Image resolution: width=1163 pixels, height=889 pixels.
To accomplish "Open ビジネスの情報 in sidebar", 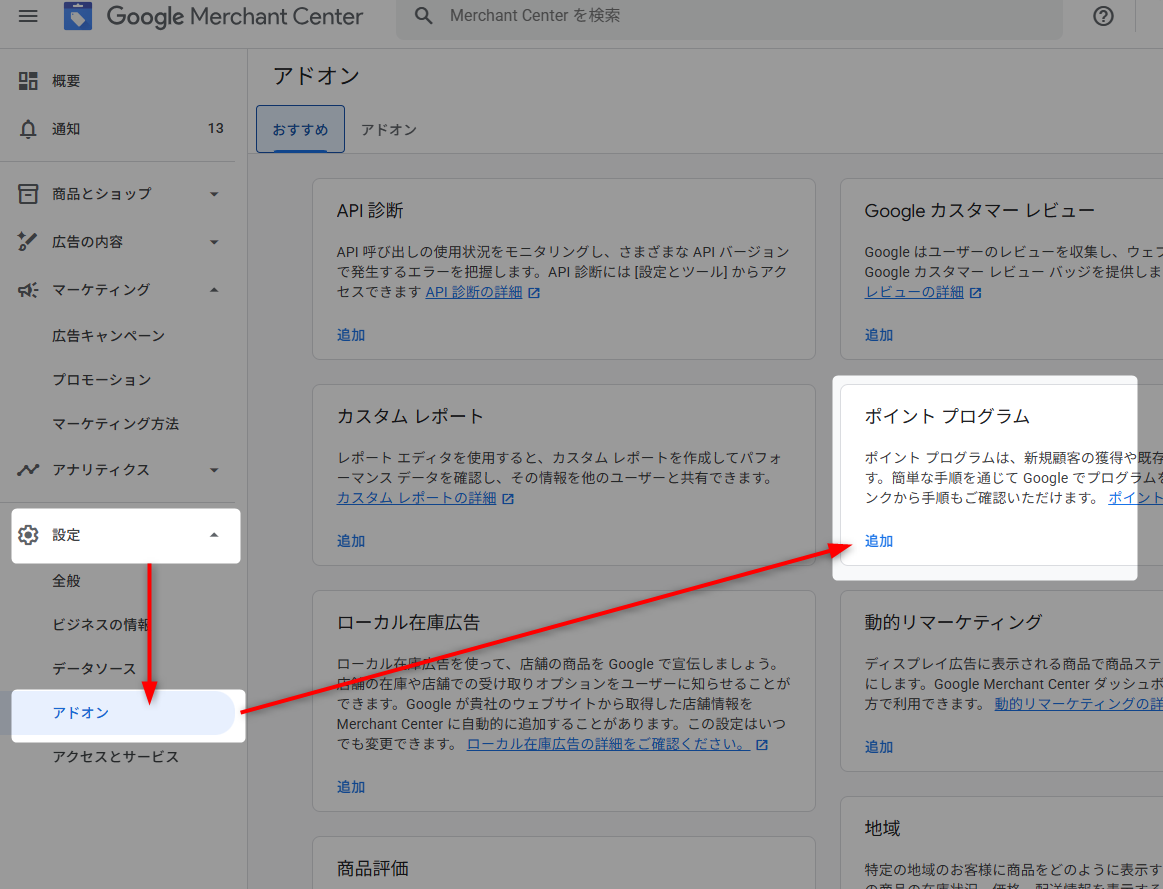I will pyautogui.click(x=101, y=625).
